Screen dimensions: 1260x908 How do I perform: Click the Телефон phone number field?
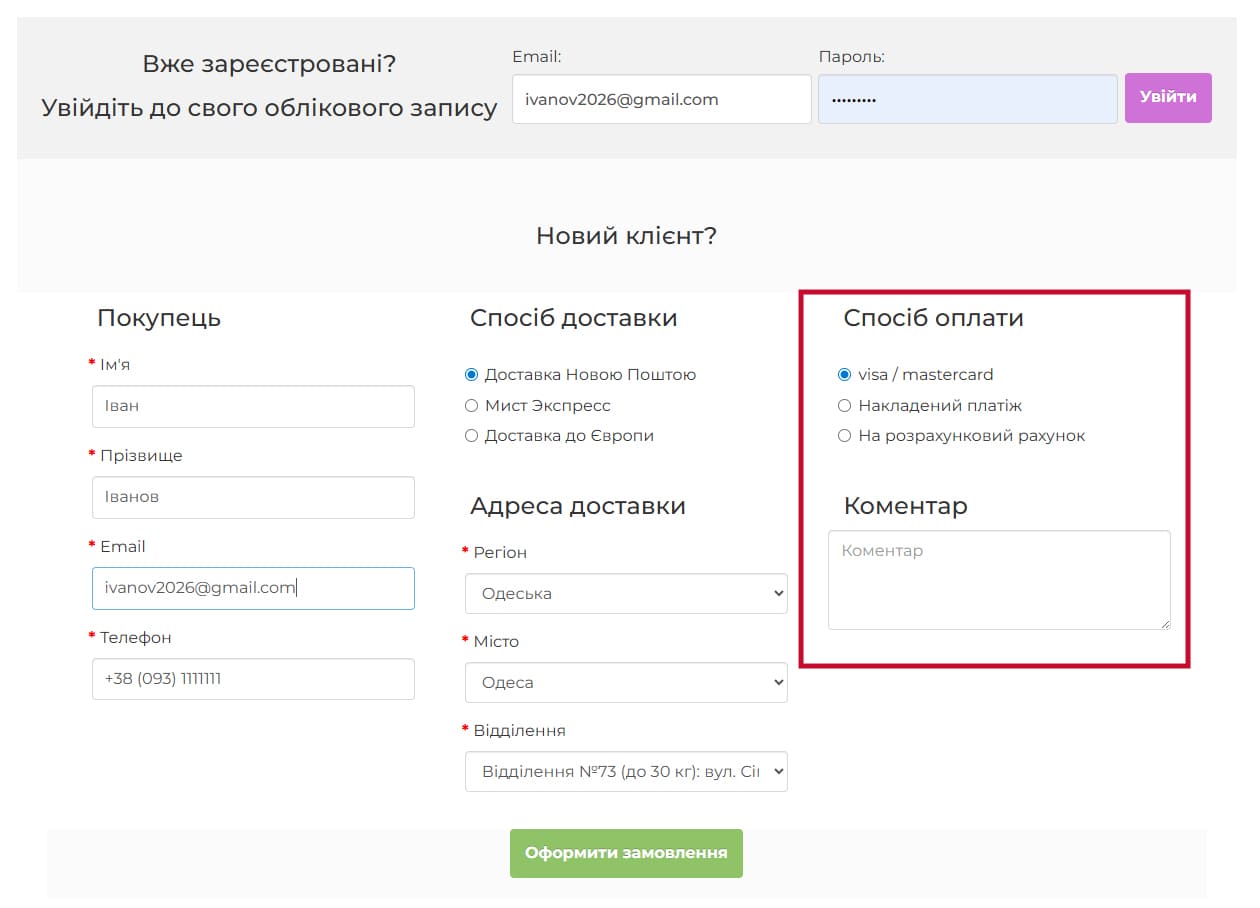[253, 679]
